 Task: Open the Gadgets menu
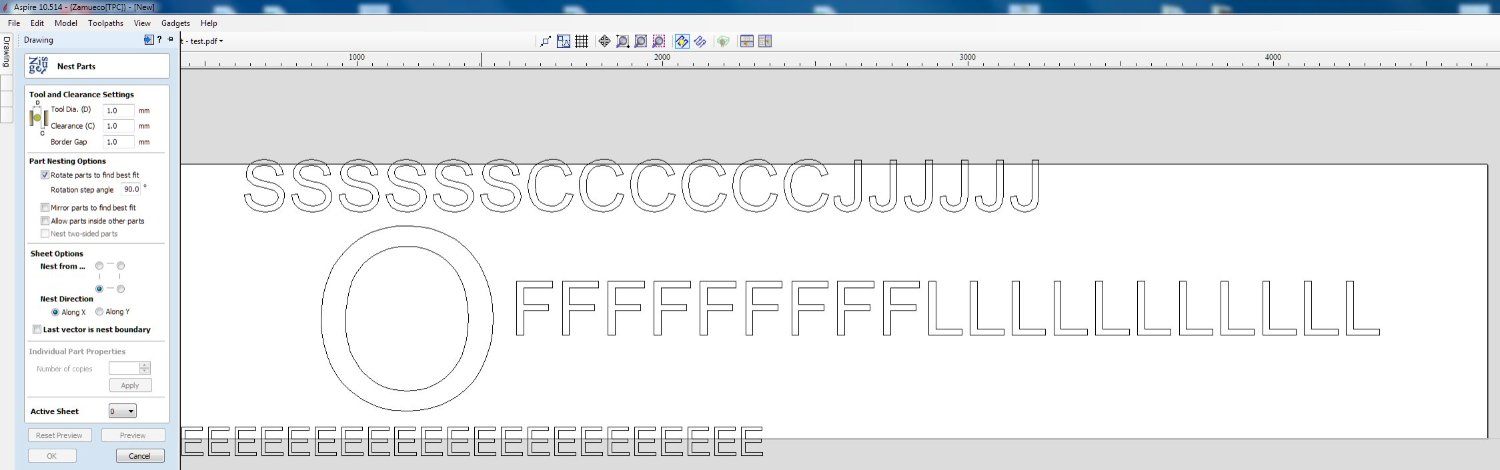click(175, 22)
